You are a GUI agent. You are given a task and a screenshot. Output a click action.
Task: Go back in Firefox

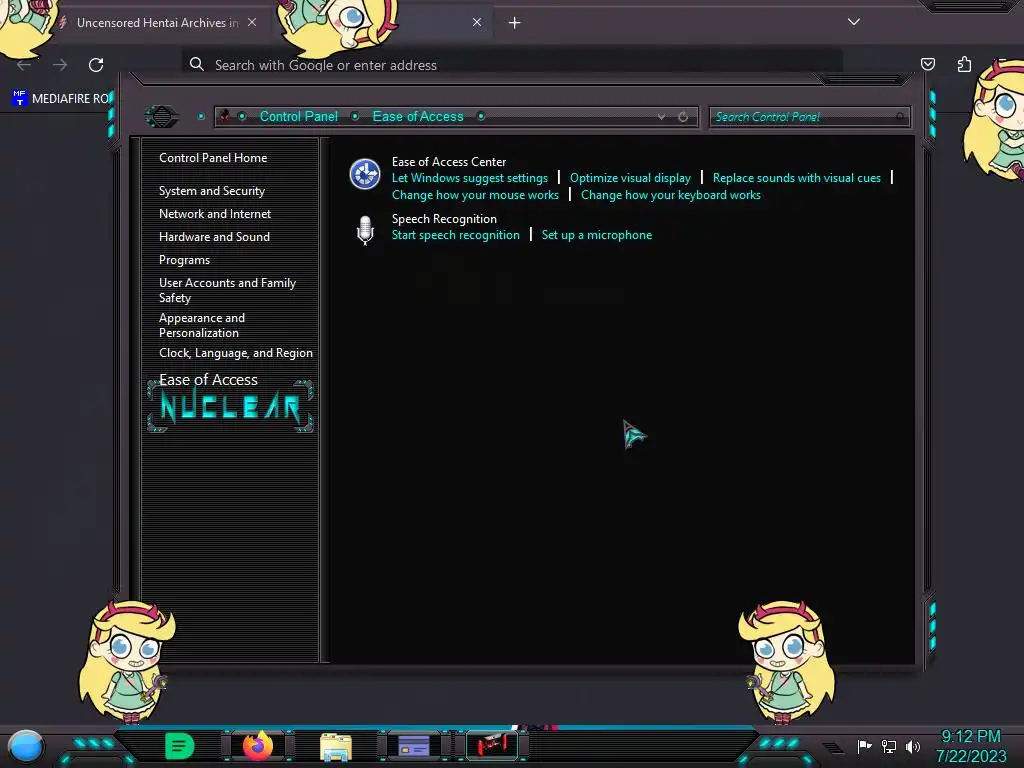click(x=24, y=65)
